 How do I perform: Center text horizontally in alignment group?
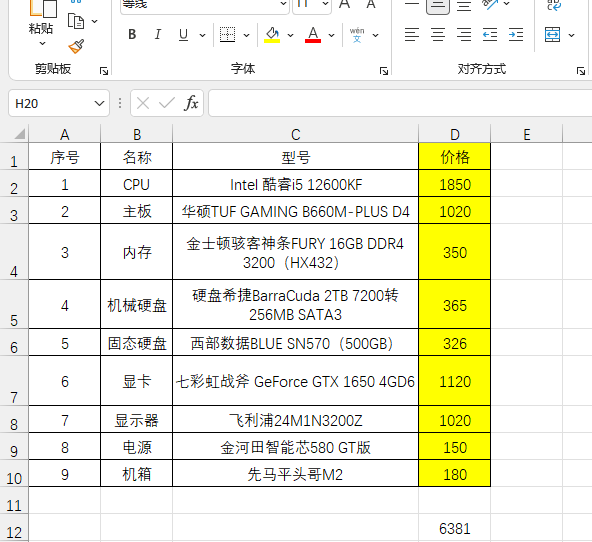(438, 35)
